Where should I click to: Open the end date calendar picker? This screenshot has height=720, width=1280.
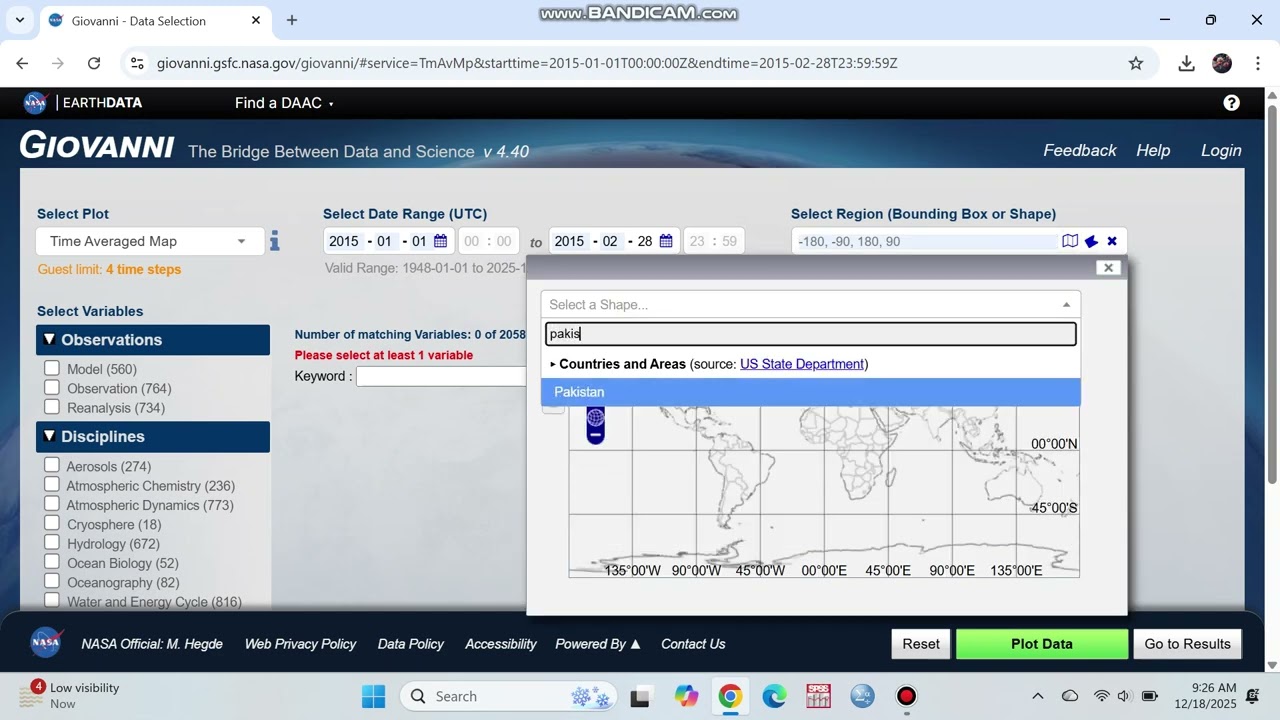pos(666,241)
